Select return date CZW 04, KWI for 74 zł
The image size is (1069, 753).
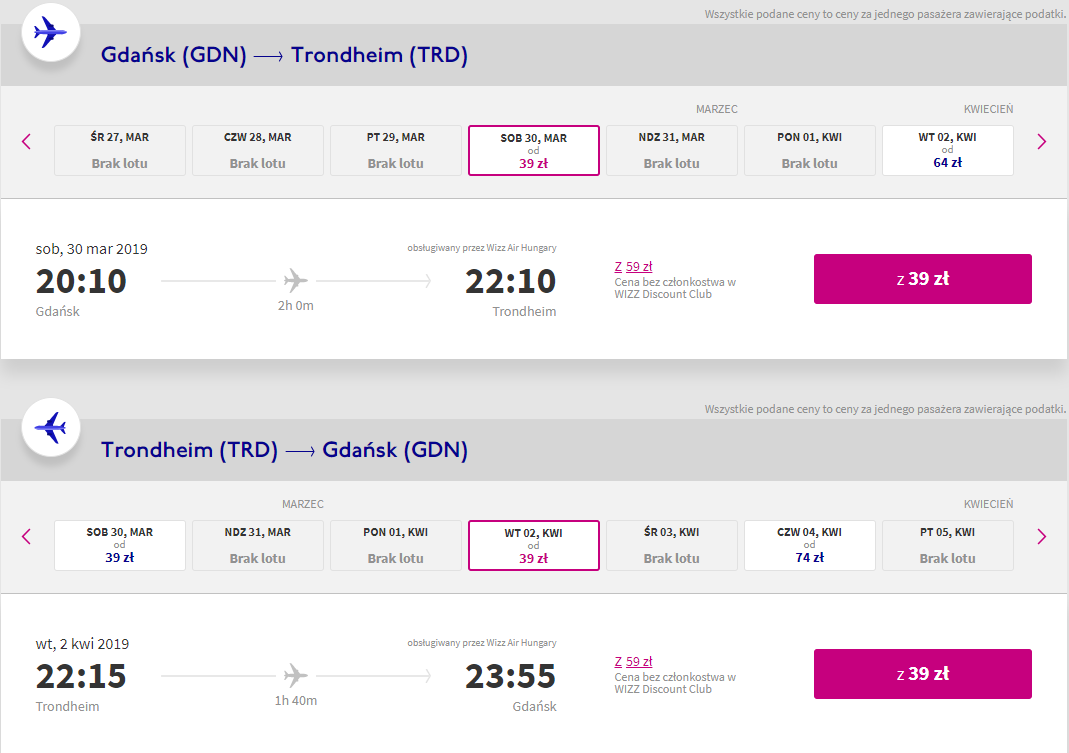pos(809,545)
